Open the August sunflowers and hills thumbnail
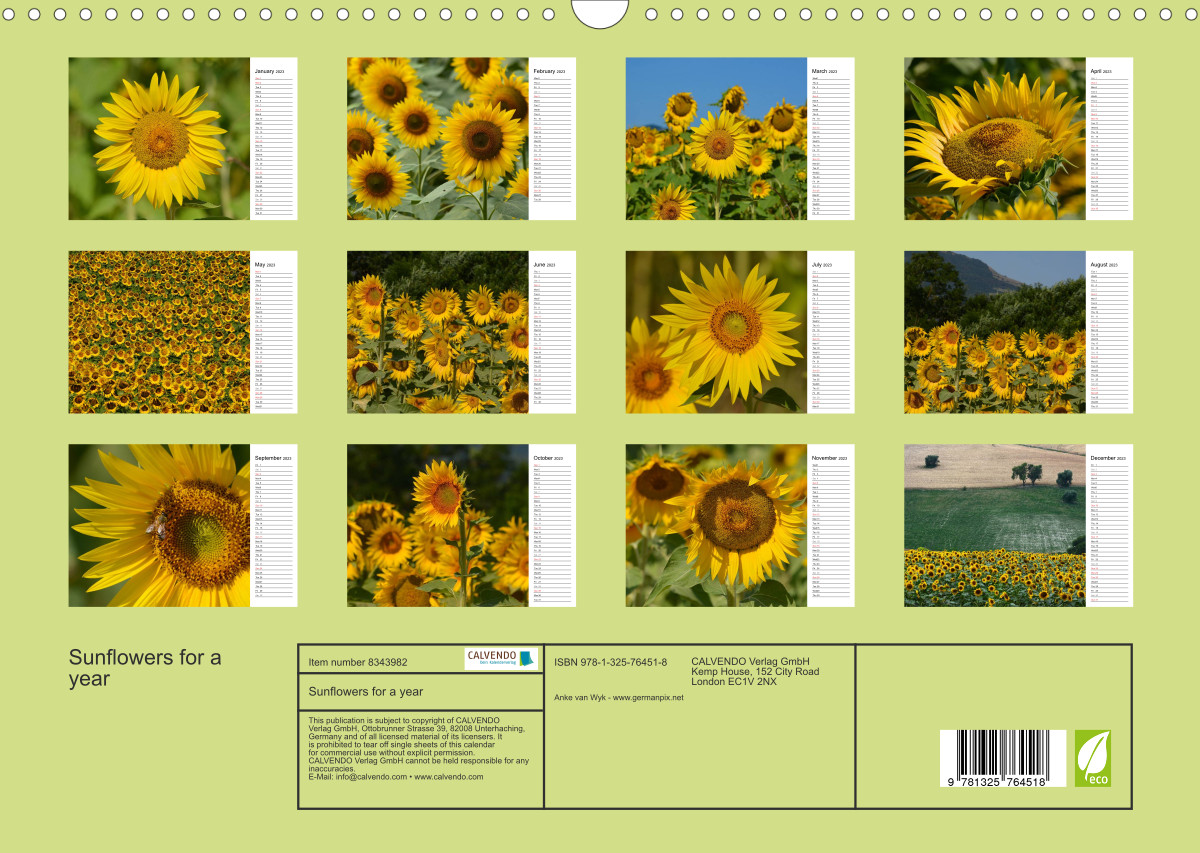Image resolution: width=1200 pixels, height=853 pixels. point(995,332)
